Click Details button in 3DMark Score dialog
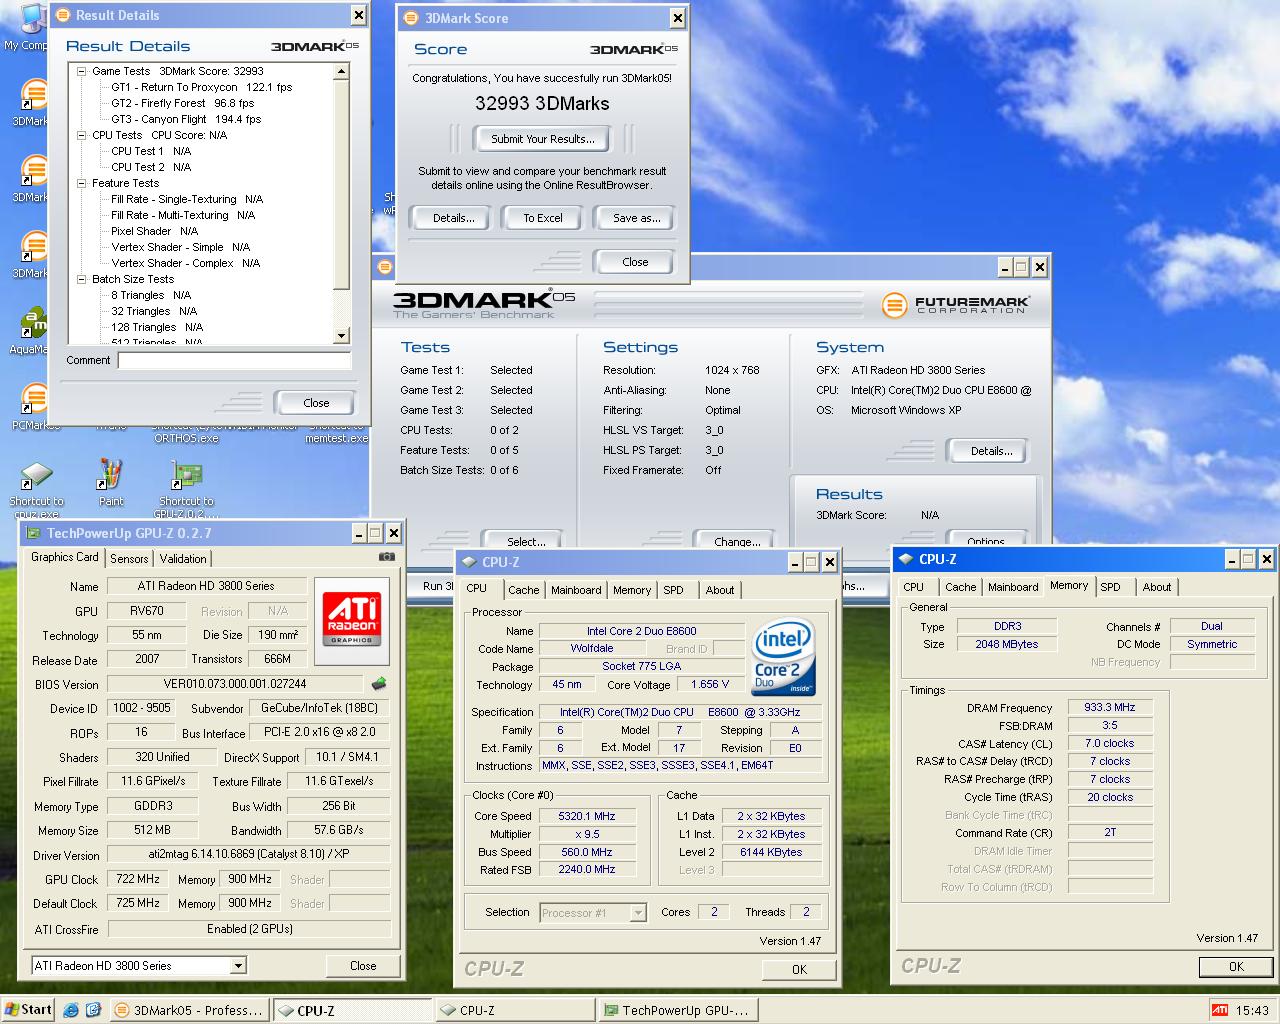Image resolution: width=1280 pixels, height=1024 pixels. 454,218
